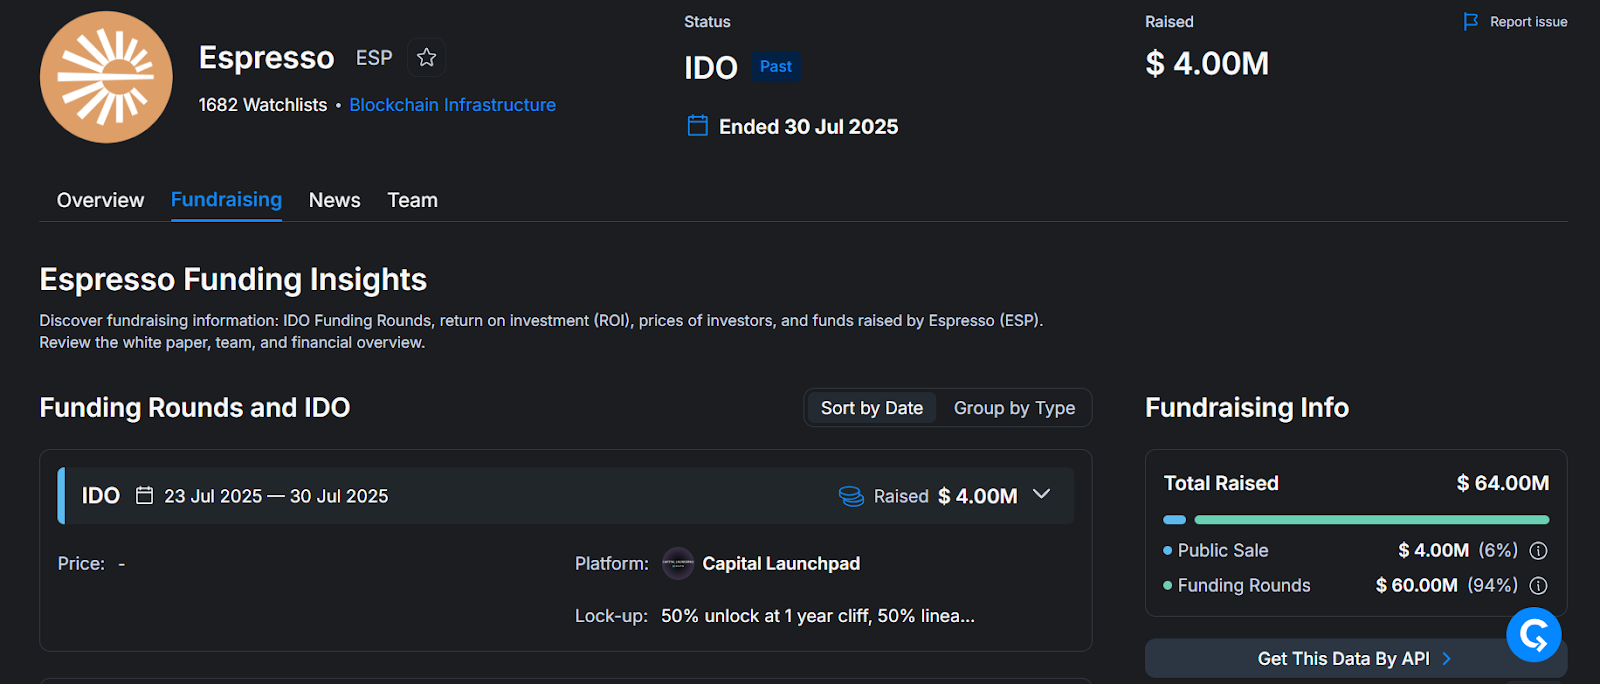Click the calendar icon beside Ended date

[x=698, y=126]
